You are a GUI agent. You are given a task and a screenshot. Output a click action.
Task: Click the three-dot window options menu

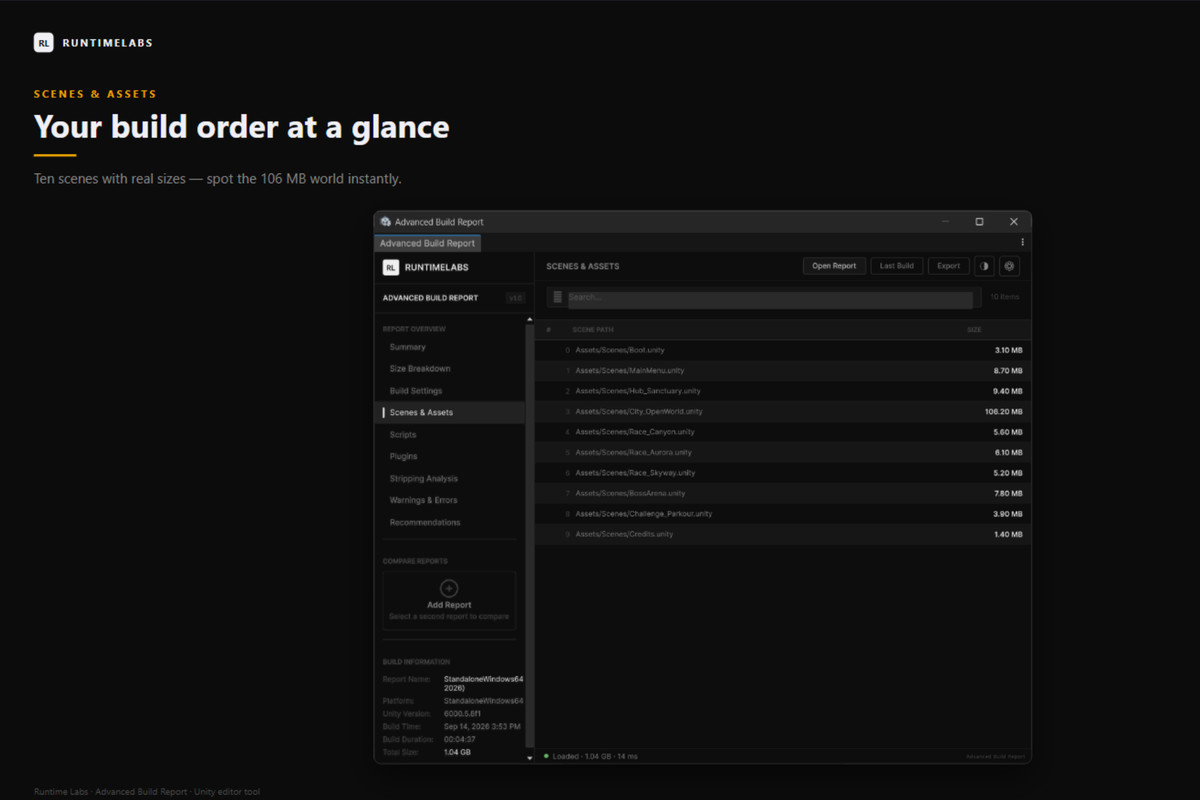click(x=1022, y=242)
